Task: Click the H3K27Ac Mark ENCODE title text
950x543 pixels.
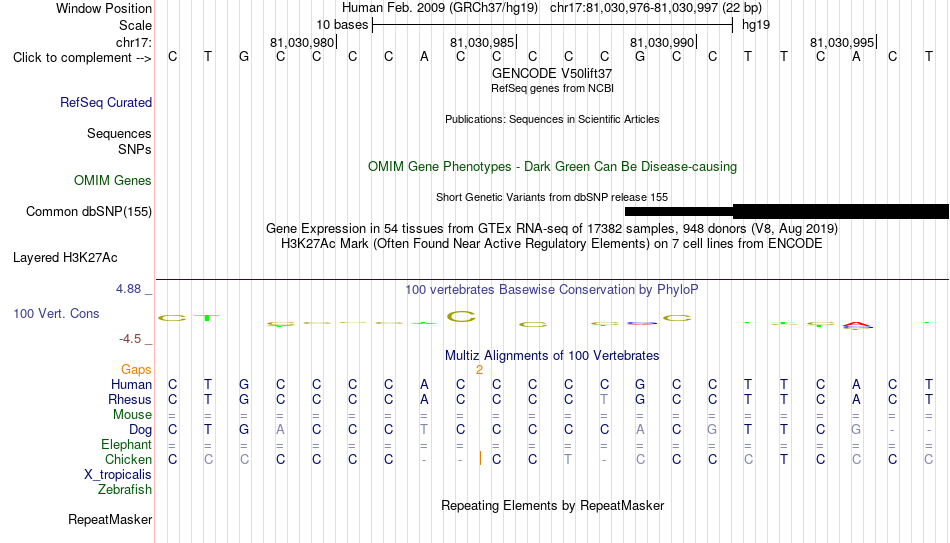Action: (552, 244)
